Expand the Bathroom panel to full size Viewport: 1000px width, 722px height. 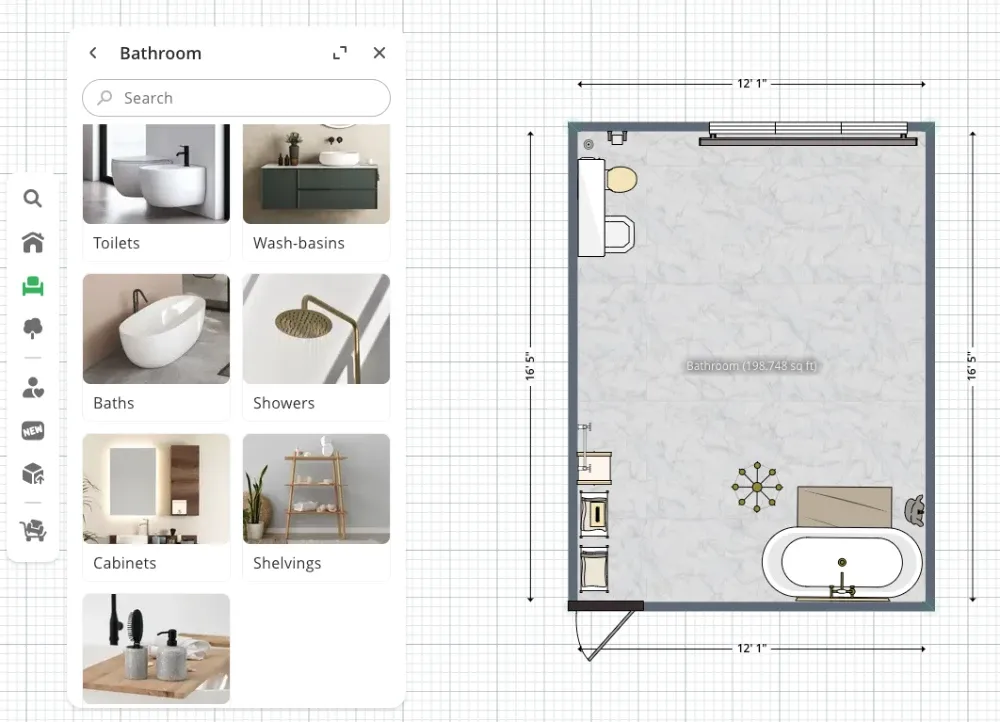pos(339,52)
